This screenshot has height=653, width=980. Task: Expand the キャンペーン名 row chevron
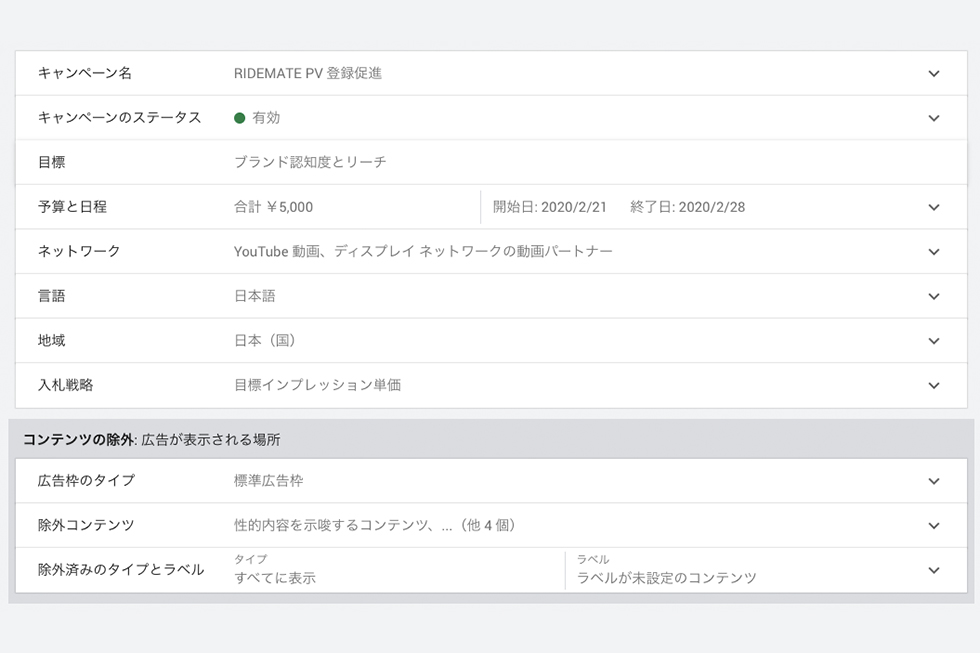934,74
